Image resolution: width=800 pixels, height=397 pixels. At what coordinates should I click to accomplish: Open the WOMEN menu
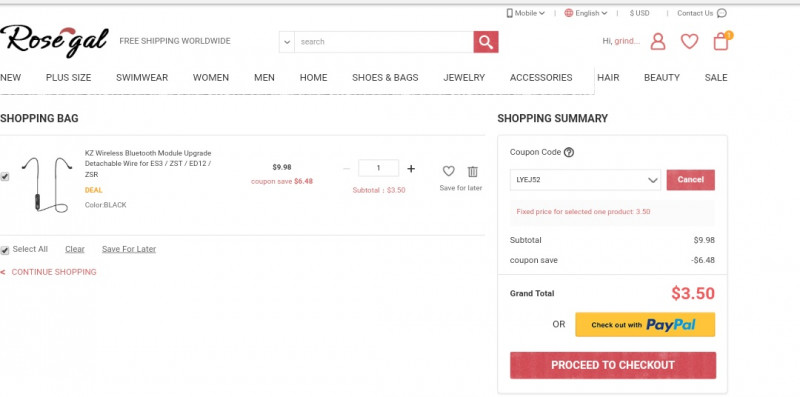[x=211, y=78]
